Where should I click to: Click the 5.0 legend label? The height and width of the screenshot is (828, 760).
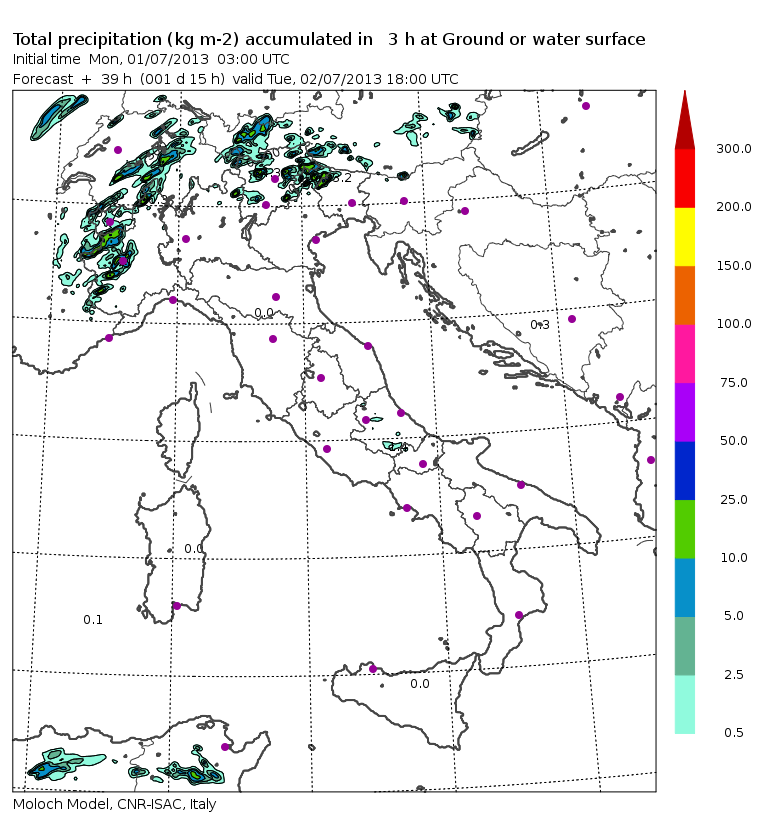pyautogui.click(x=734, y=616)
